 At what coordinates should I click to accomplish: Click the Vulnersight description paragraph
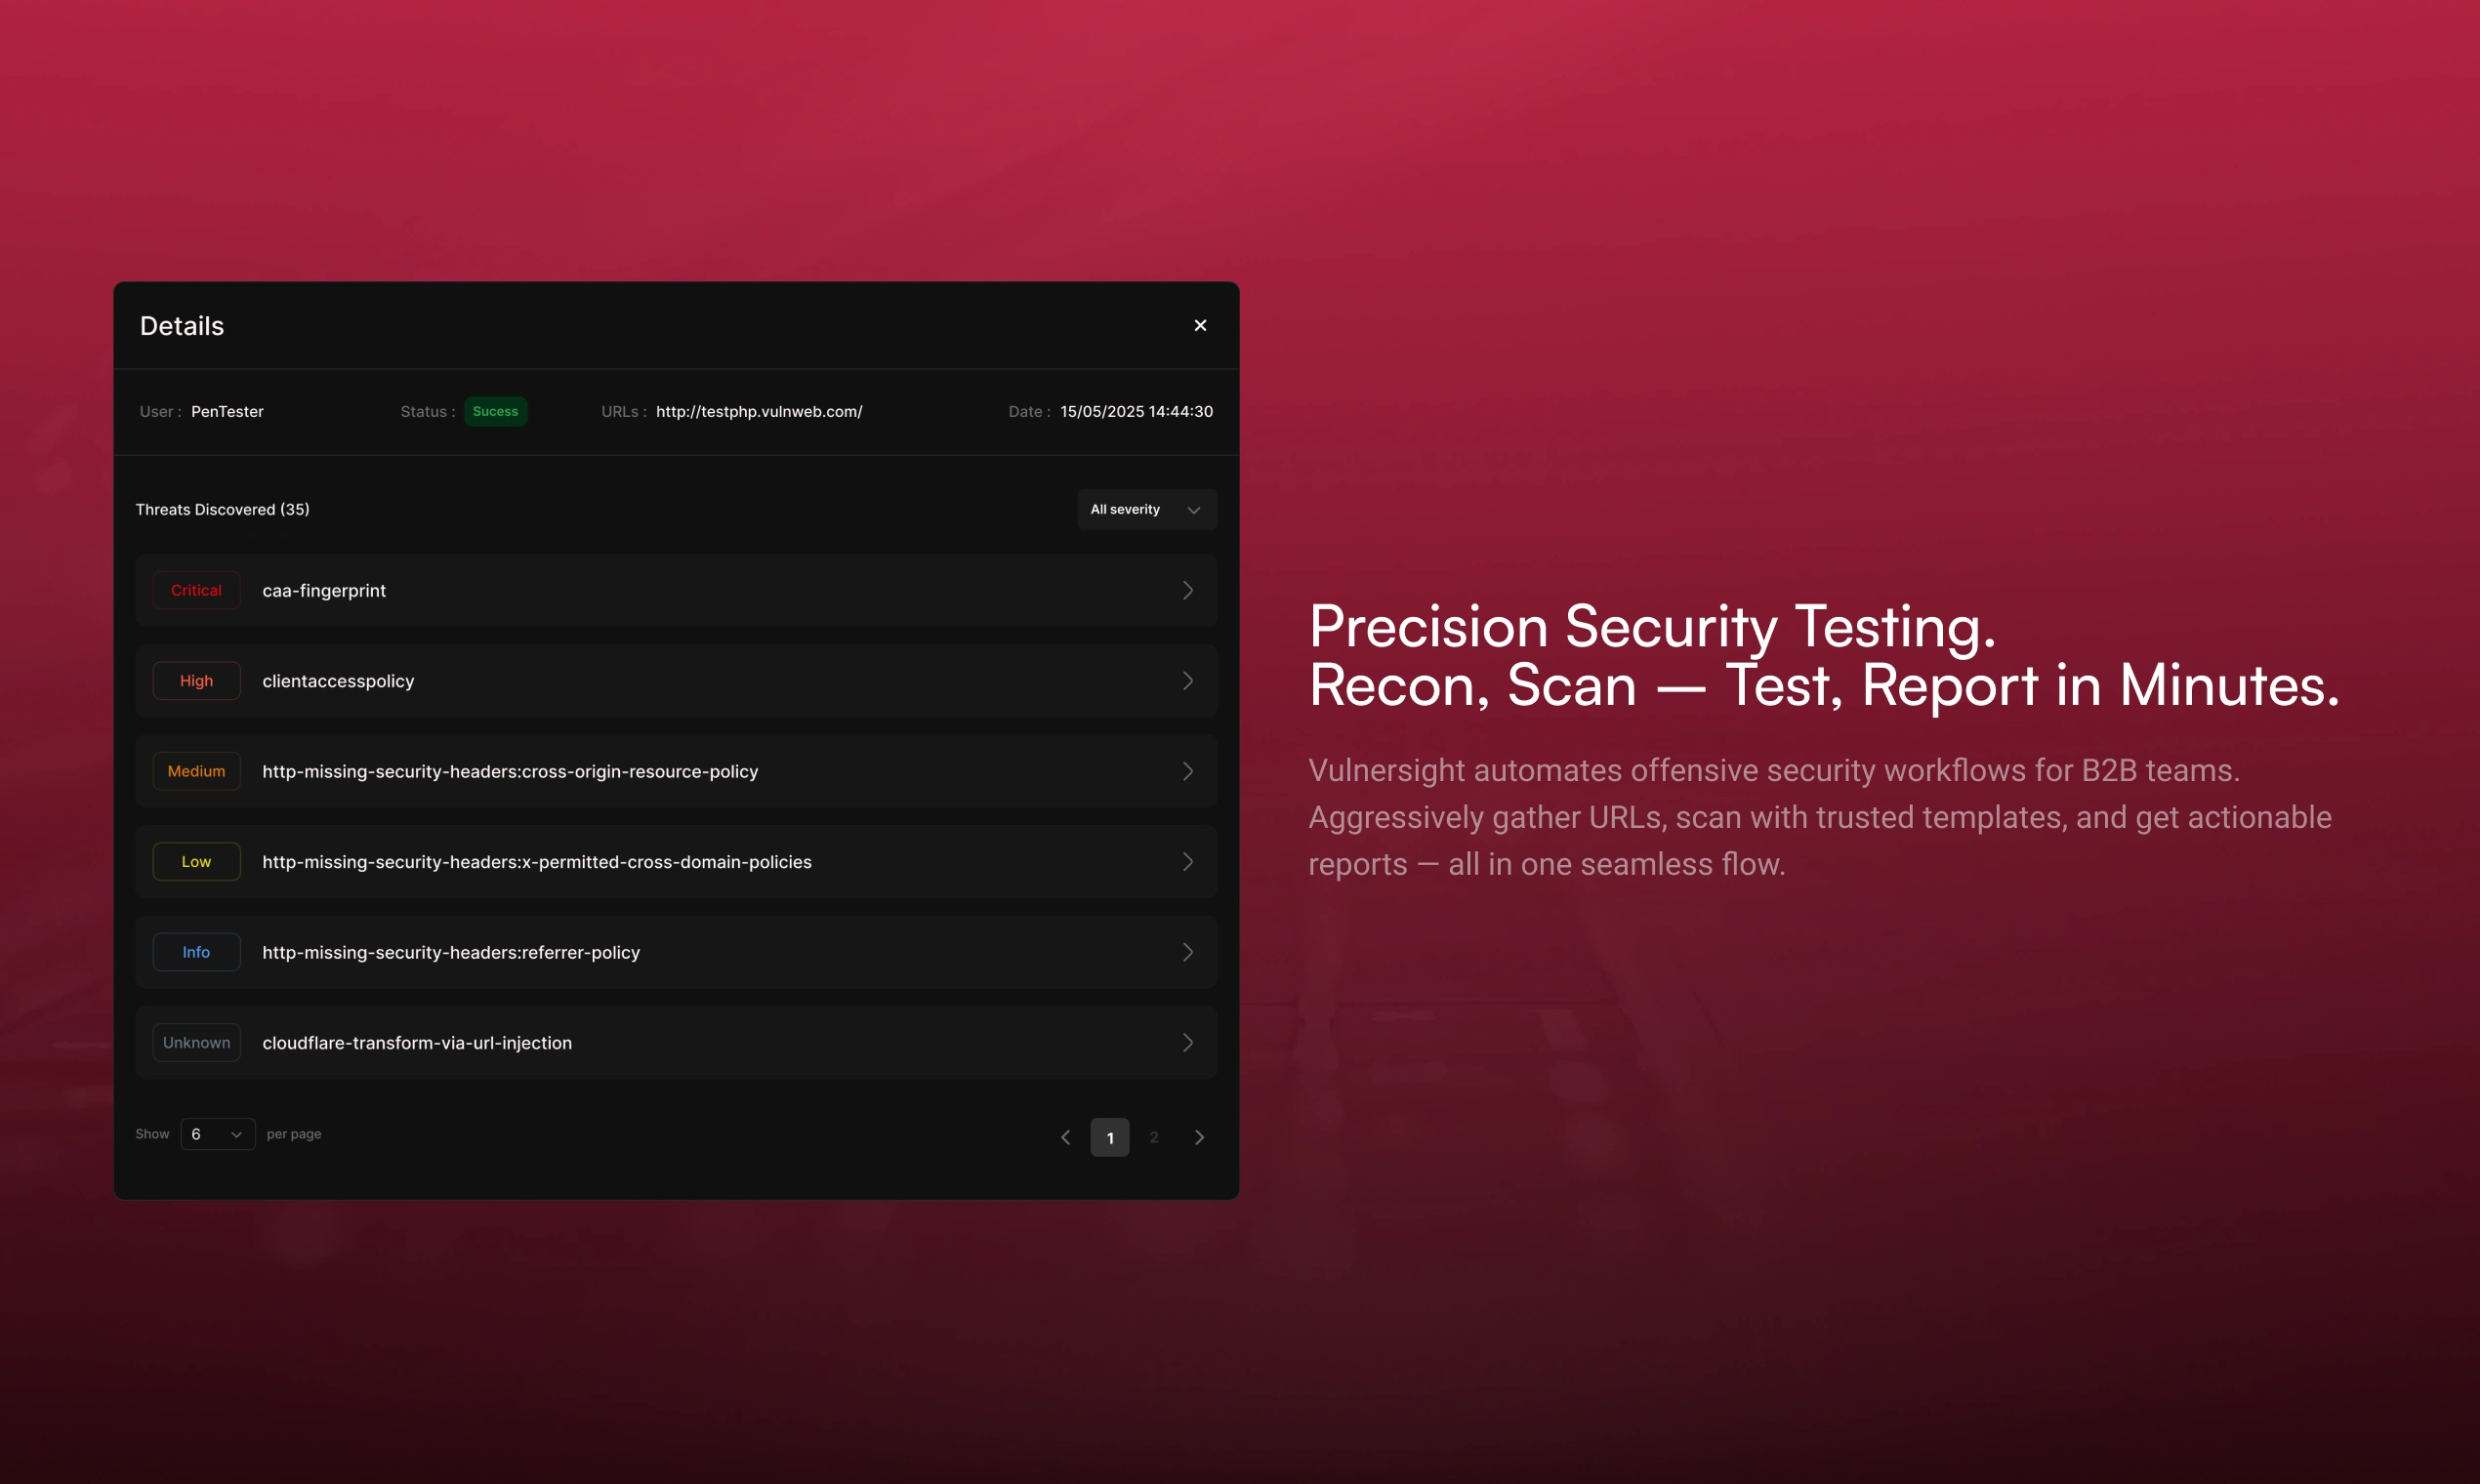click(x=1820, y=817)
